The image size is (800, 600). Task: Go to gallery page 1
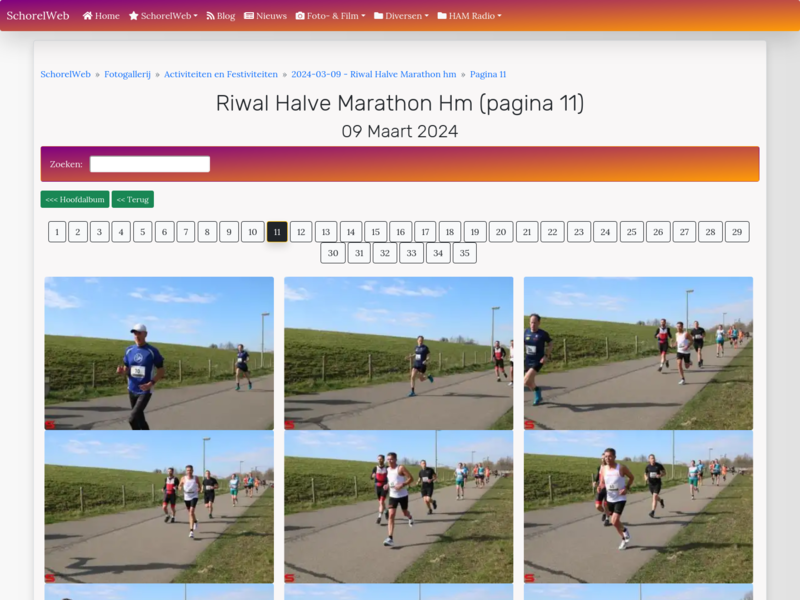(x=57, y=232)
